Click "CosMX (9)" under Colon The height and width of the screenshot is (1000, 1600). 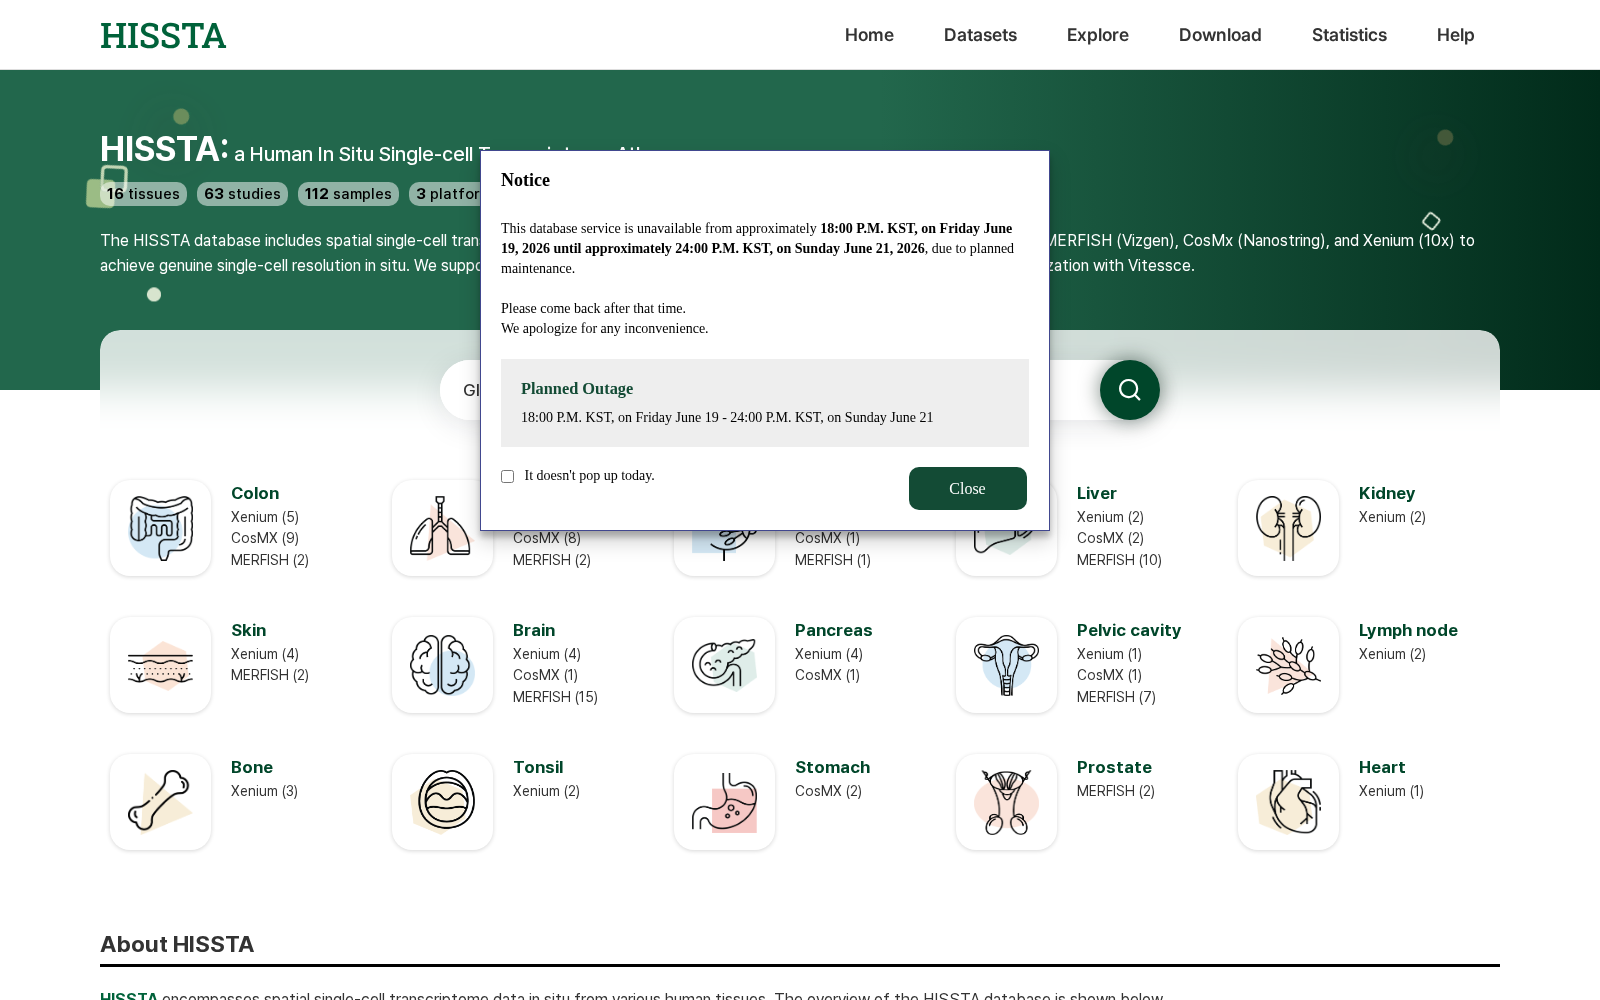(265, 538)
